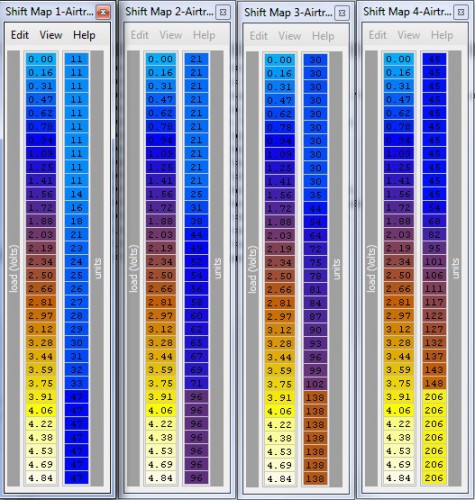Select the value 148 cell in Shift Map 4
This screenshot has height=500, width=475.
[434, 383]
